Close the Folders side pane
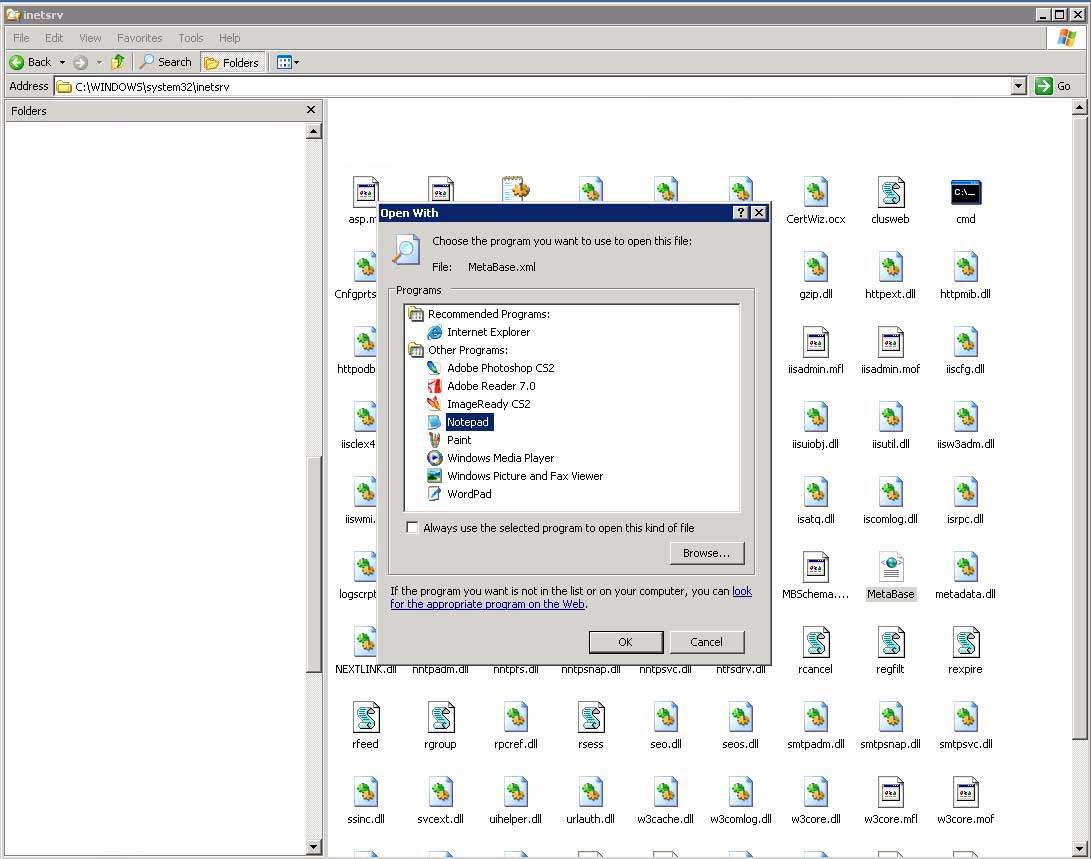This screenshot has width=1091, height=859. click(x=311, y=110)
